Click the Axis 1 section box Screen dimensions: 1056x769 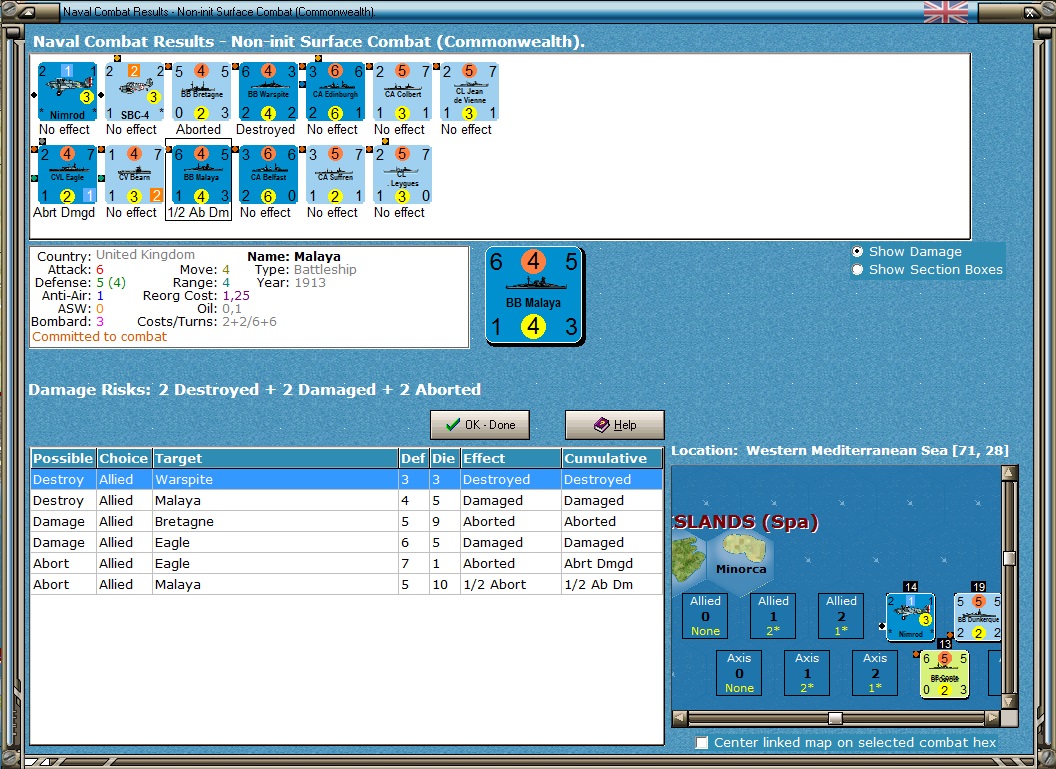point(807,673)
